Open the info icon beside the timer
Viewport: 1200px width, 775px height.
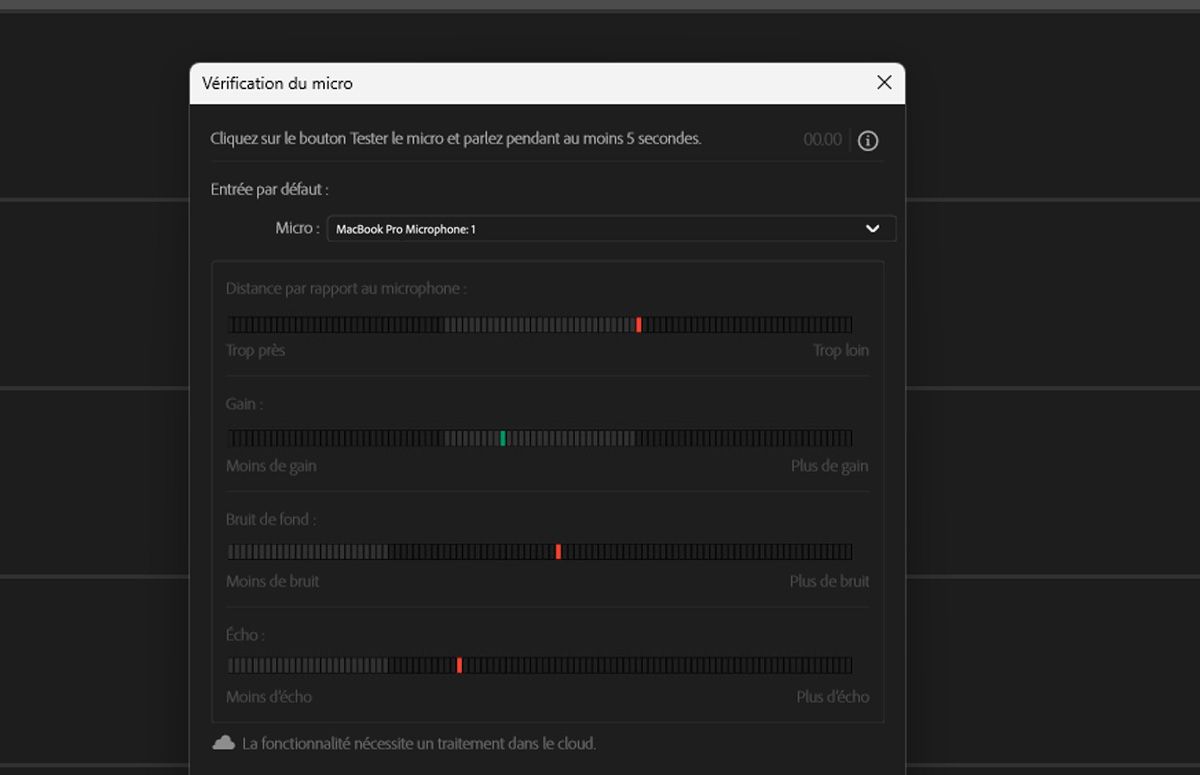click(x=868, y=141)
